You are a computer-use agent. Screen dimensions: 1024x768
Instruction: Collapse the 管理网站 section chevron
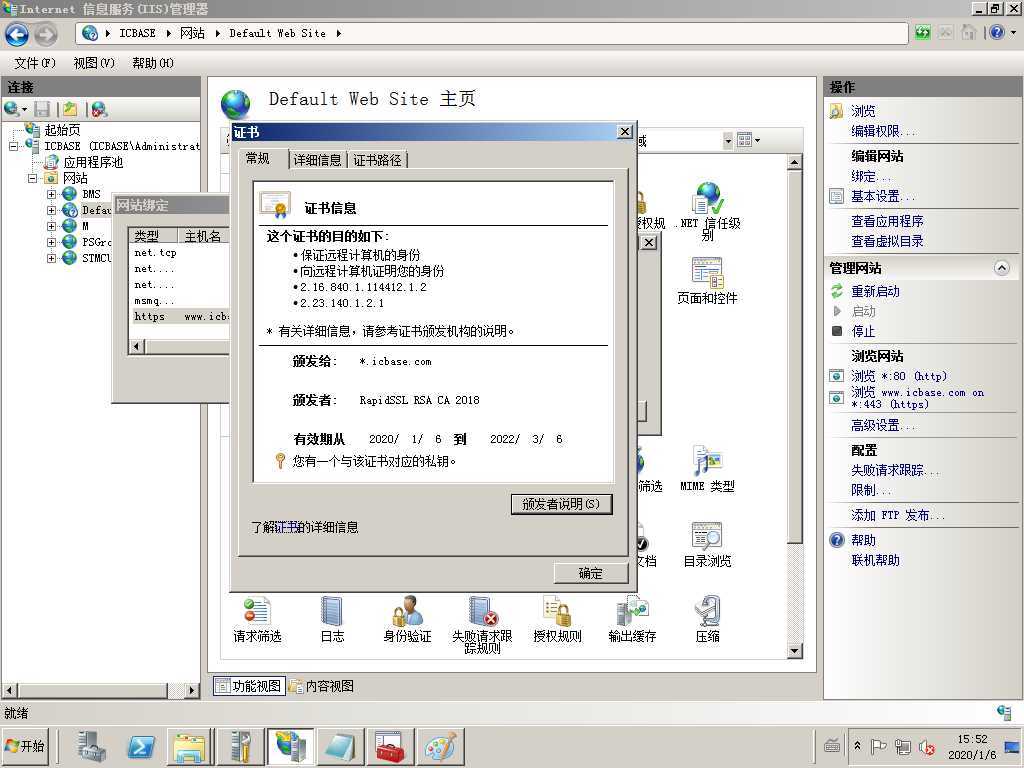coord(1002,268)
